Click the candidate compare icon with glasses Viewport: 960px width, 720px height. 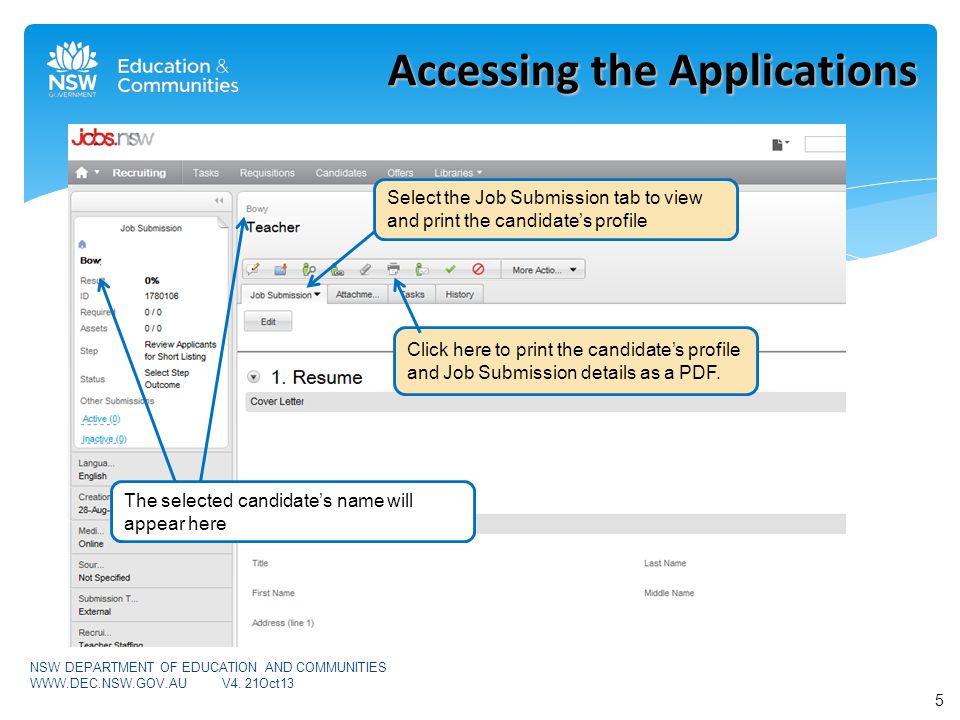(x=337, y=270)
